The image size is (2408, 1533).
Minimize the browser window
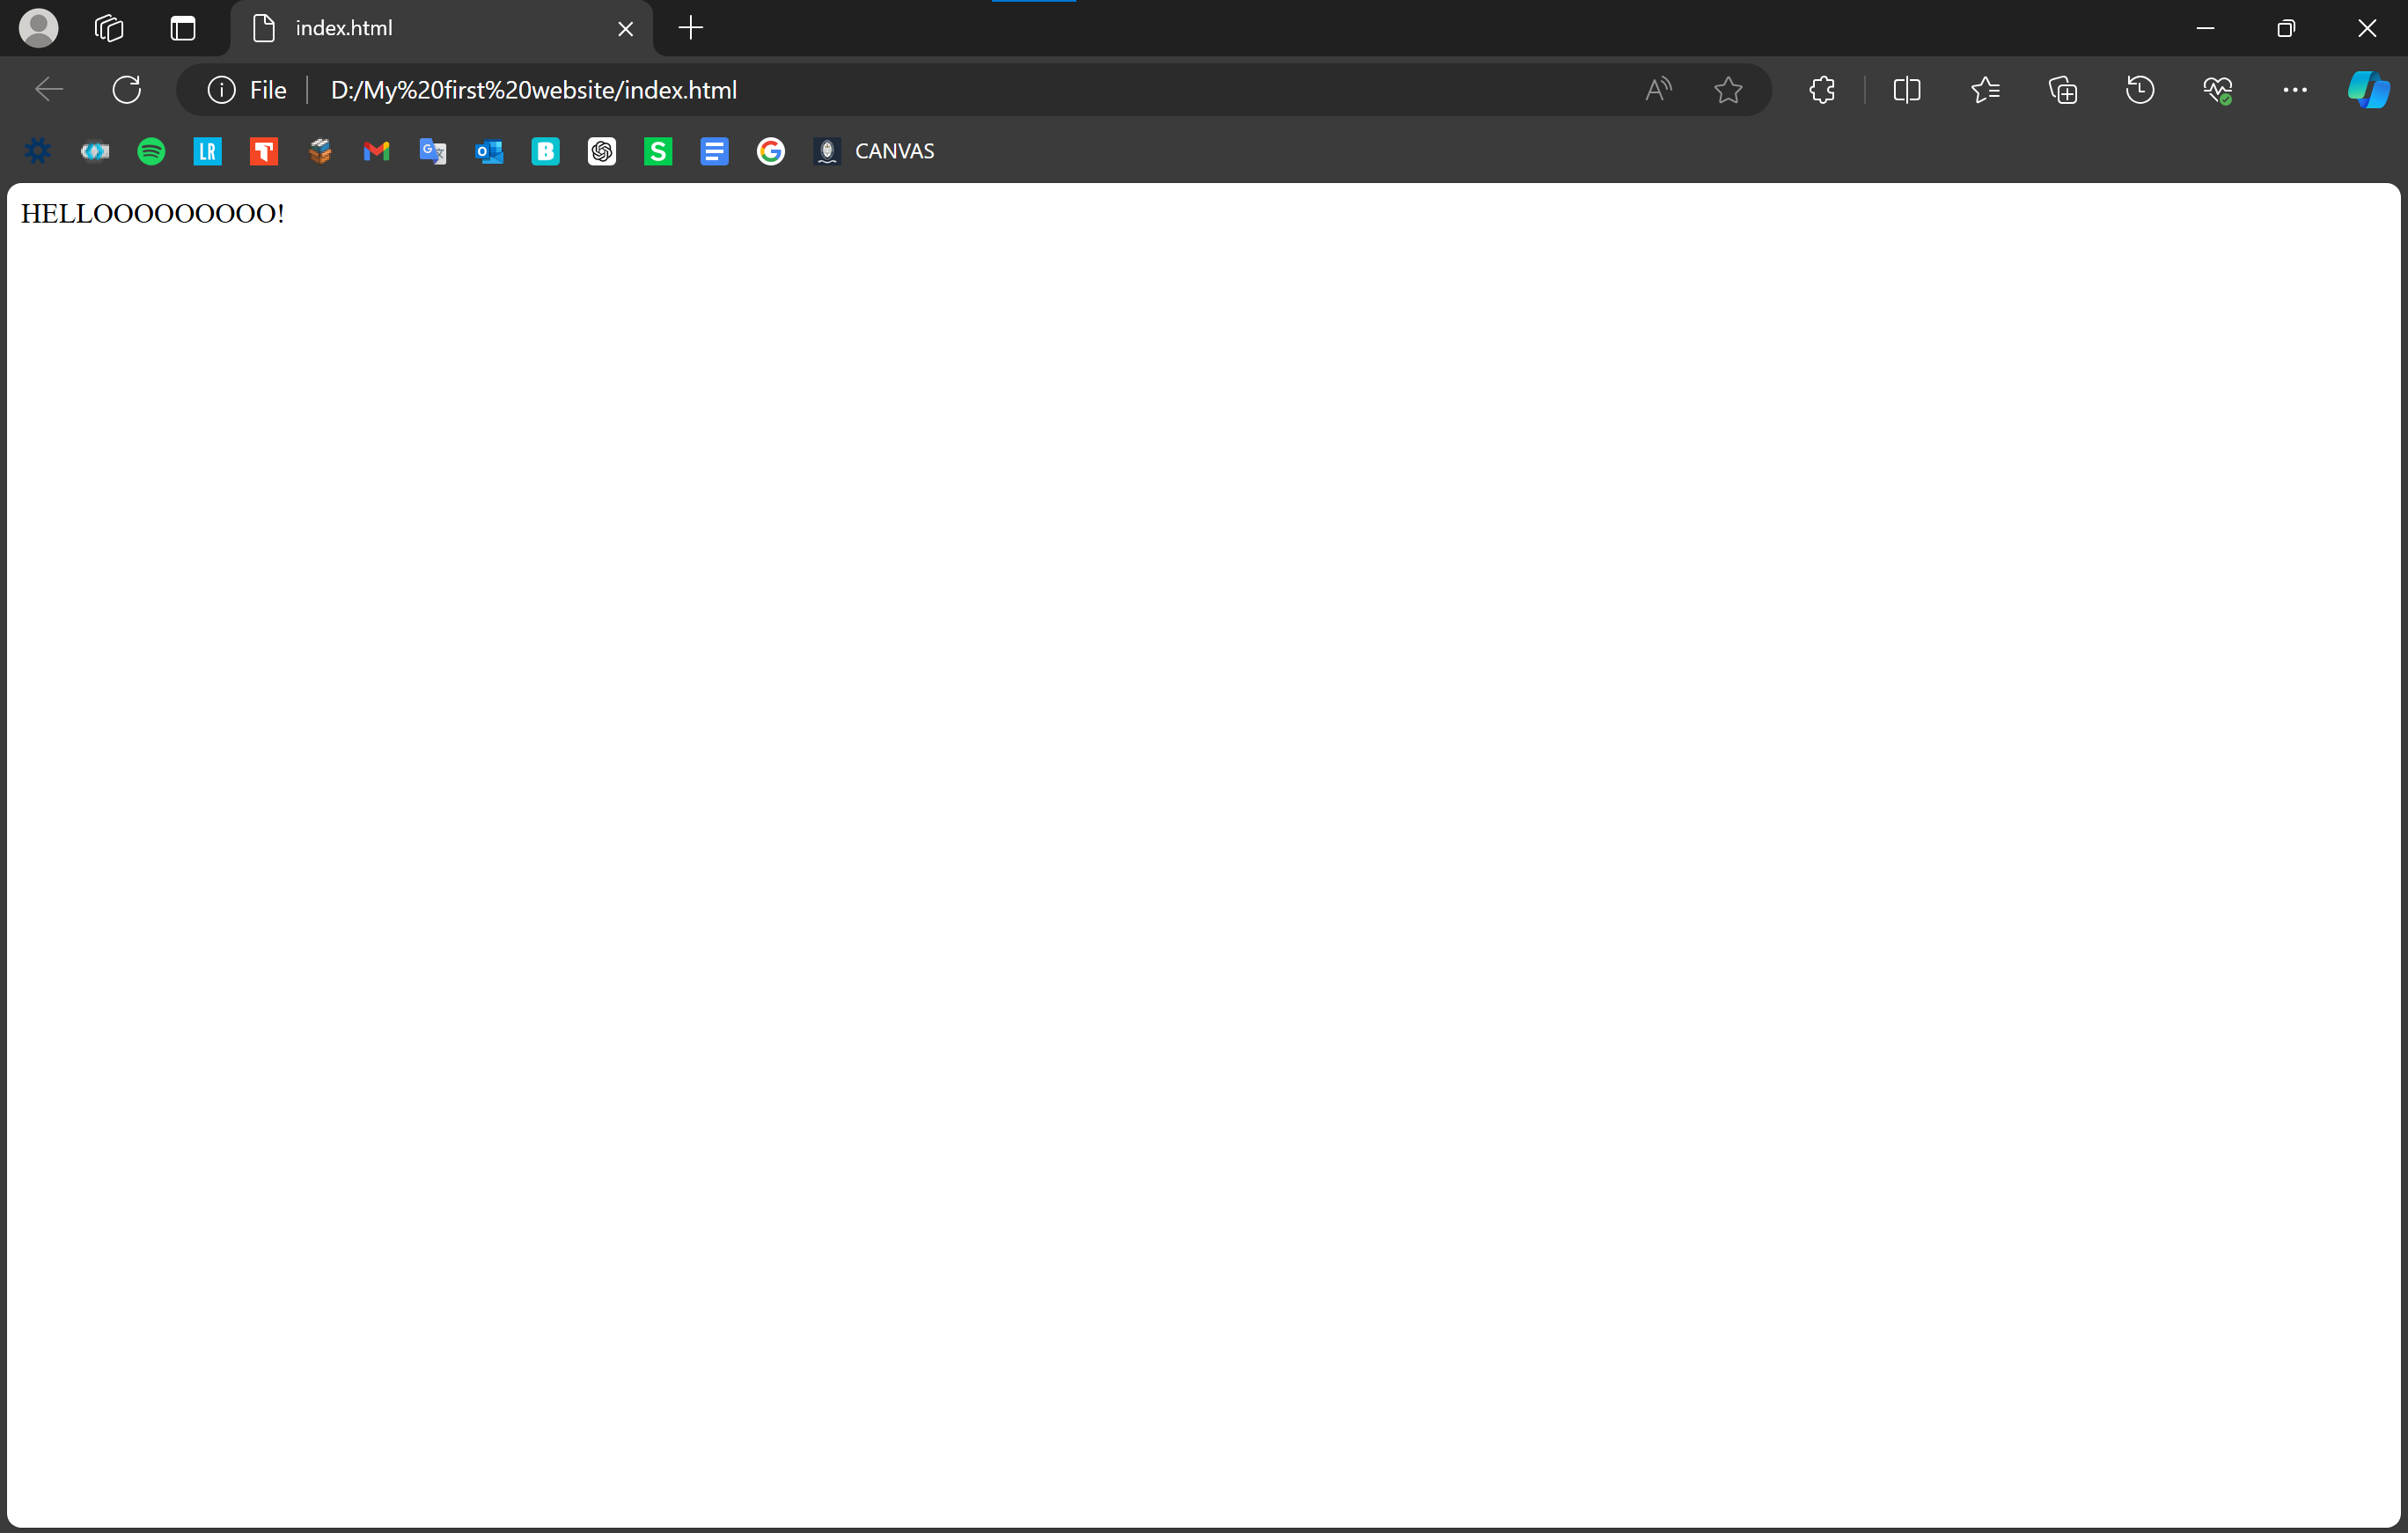(2205, 28)
